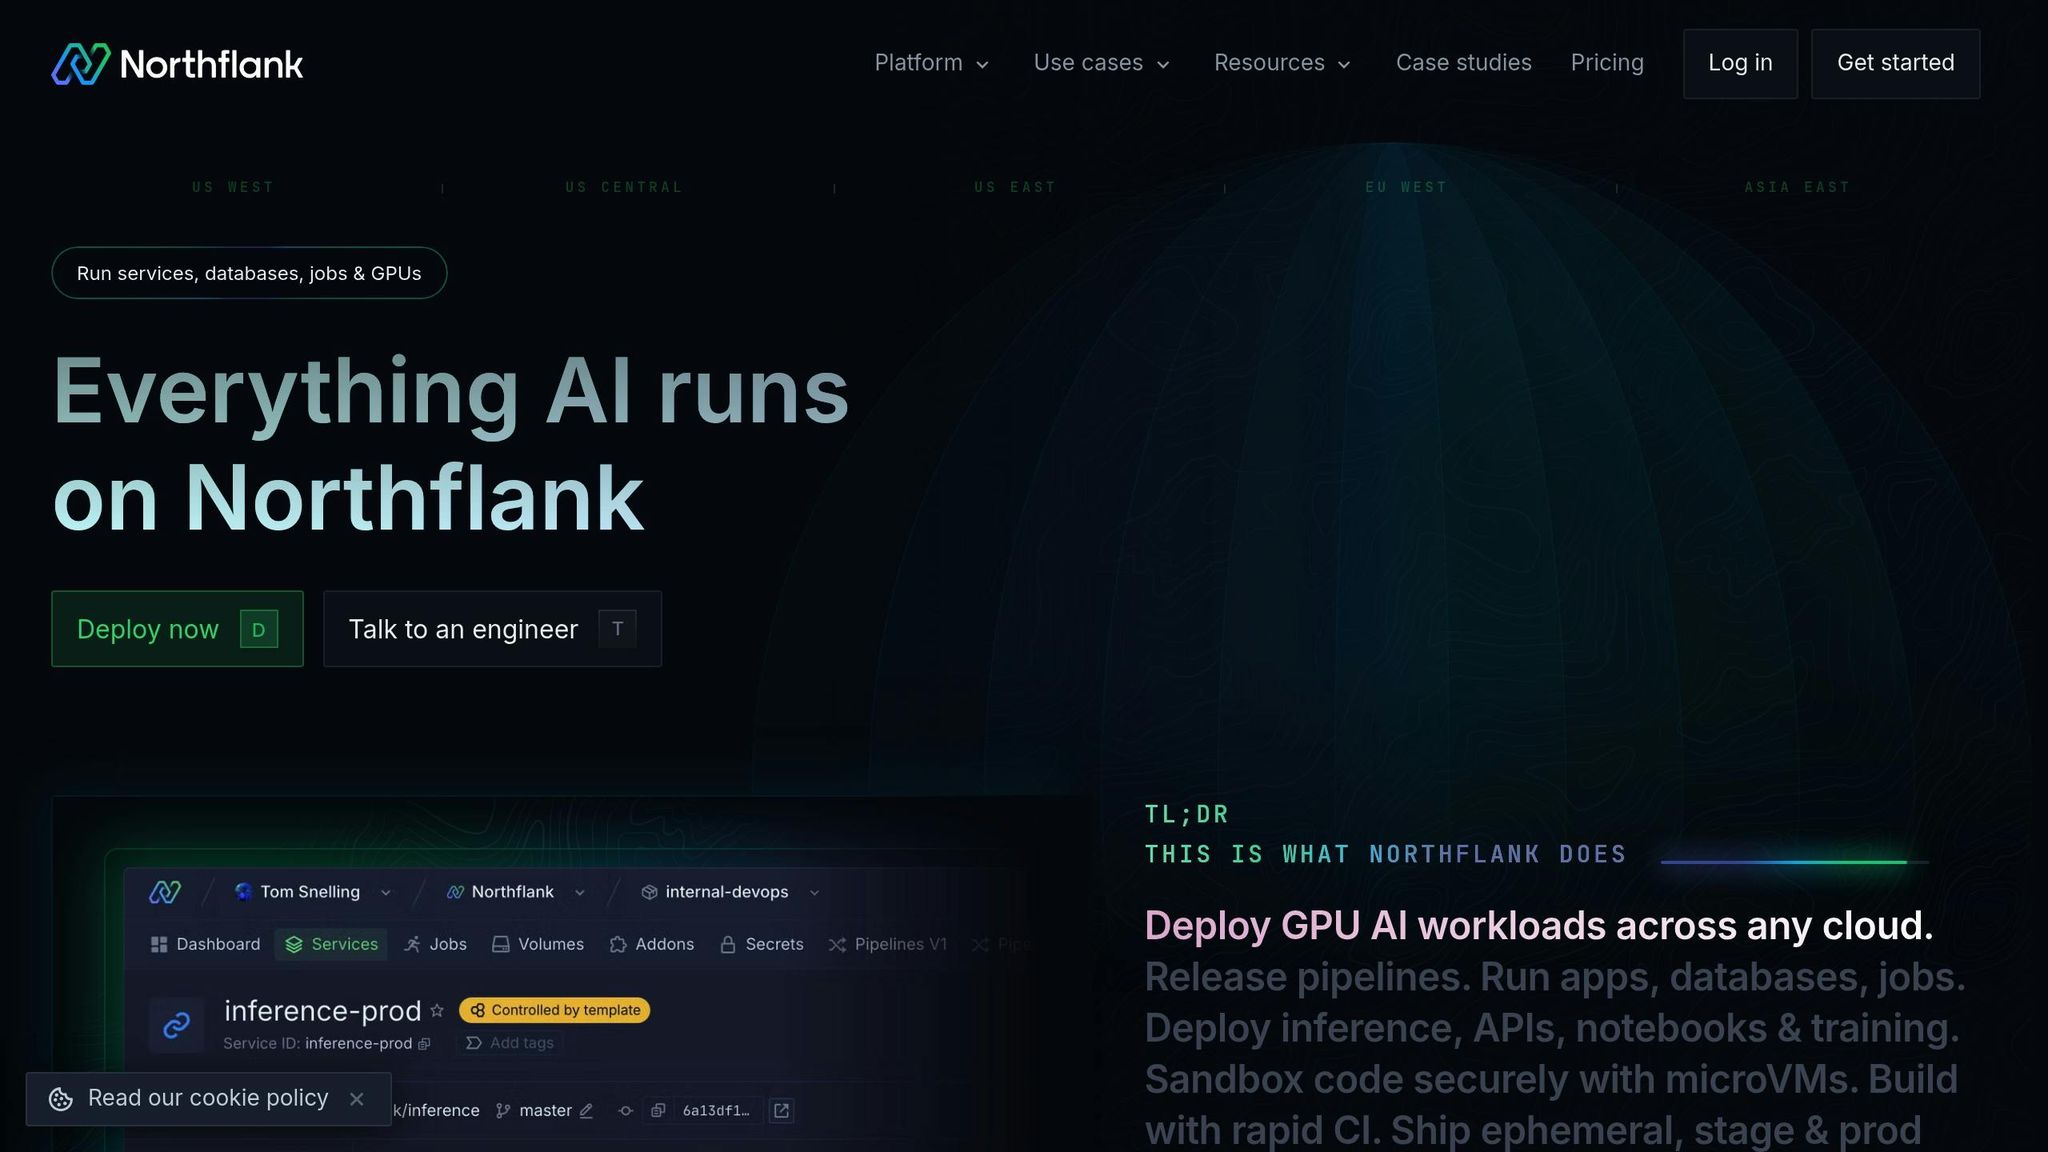This screenshot has width=2048, height=1152.
Task: Open the Pipelines V1 tab
Action: [x=888, y=944]
